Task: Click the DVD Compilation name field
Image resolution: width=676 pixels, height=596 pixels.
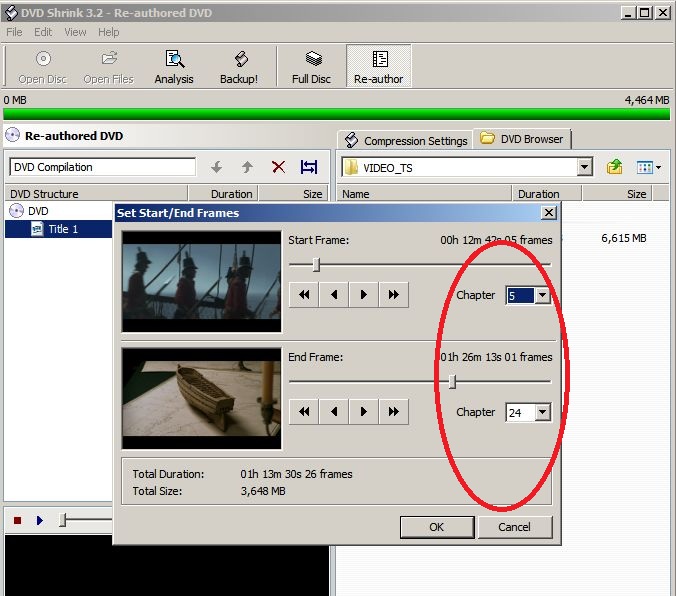Action: pyautogui.click(x=103, y=167)
